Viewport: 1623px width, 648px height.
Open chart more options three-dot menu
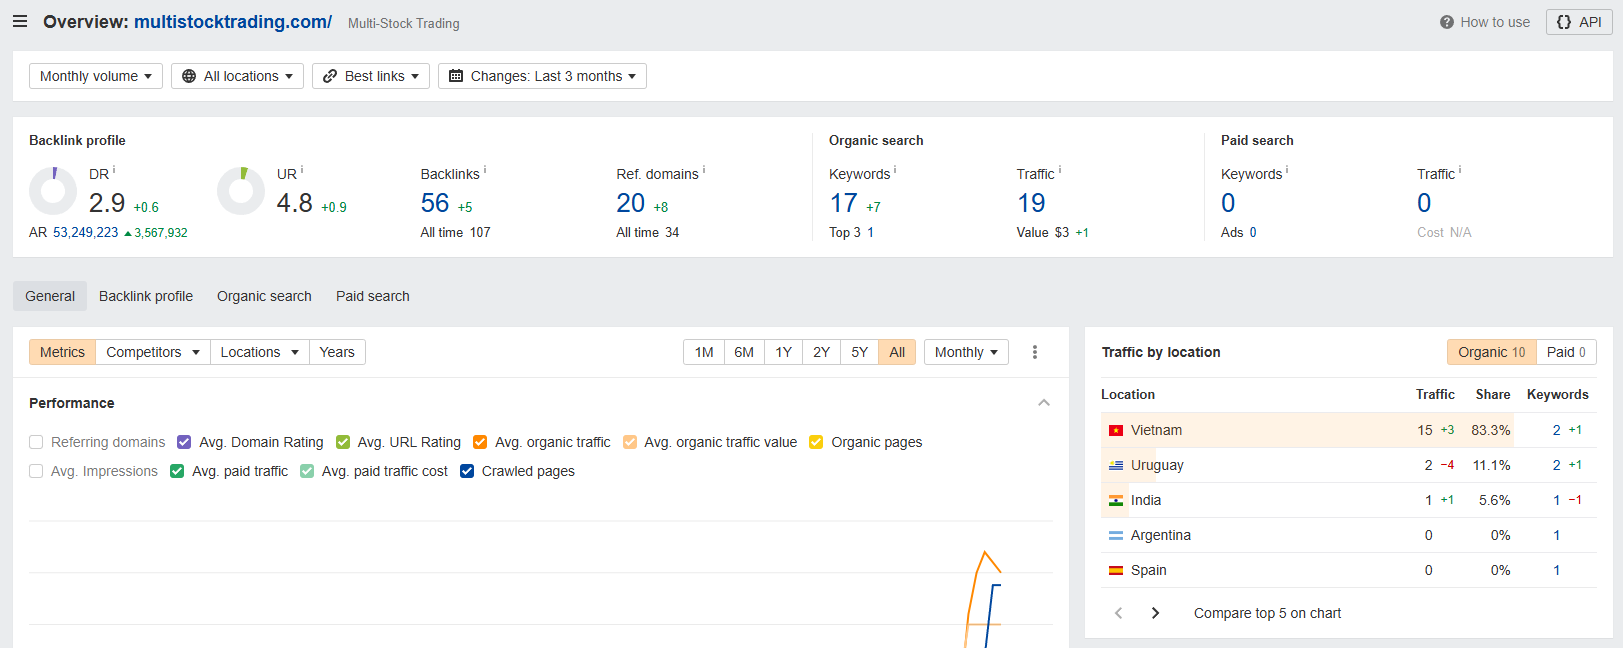click(1035, 352)
